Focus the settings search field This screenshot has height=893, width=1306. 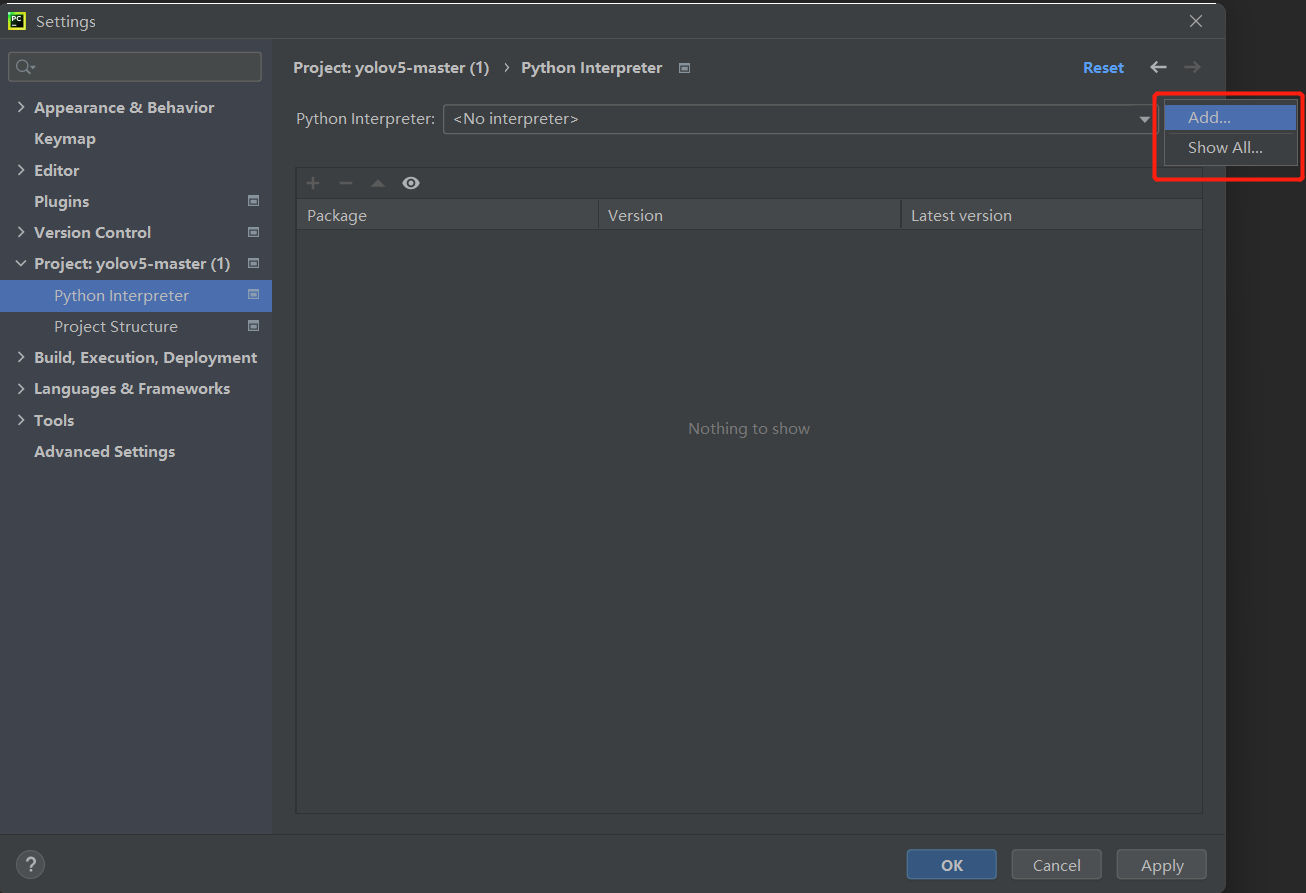(x=135, y=67)
